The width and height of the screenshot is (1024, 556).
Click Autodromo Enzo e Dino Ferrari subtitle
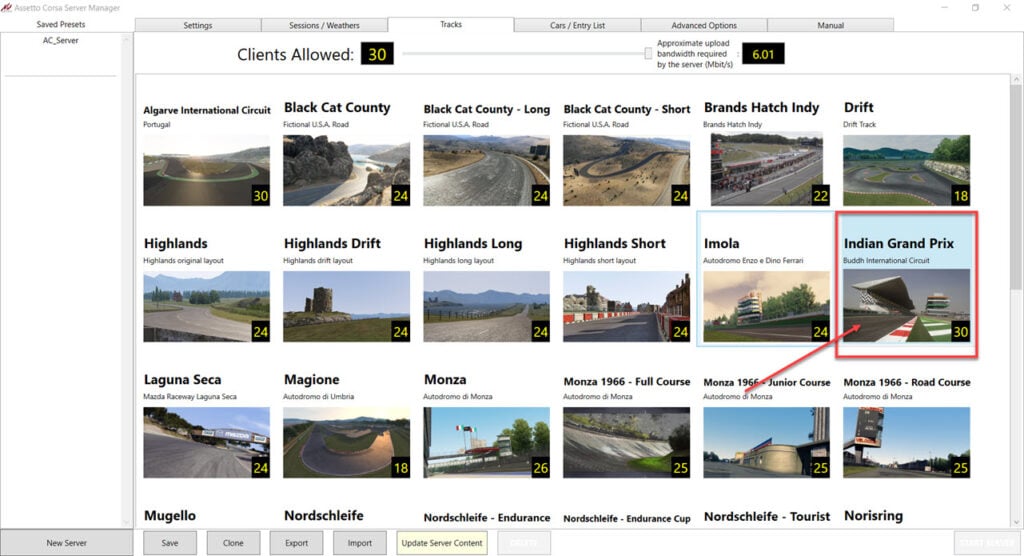(x=753, y=261)
